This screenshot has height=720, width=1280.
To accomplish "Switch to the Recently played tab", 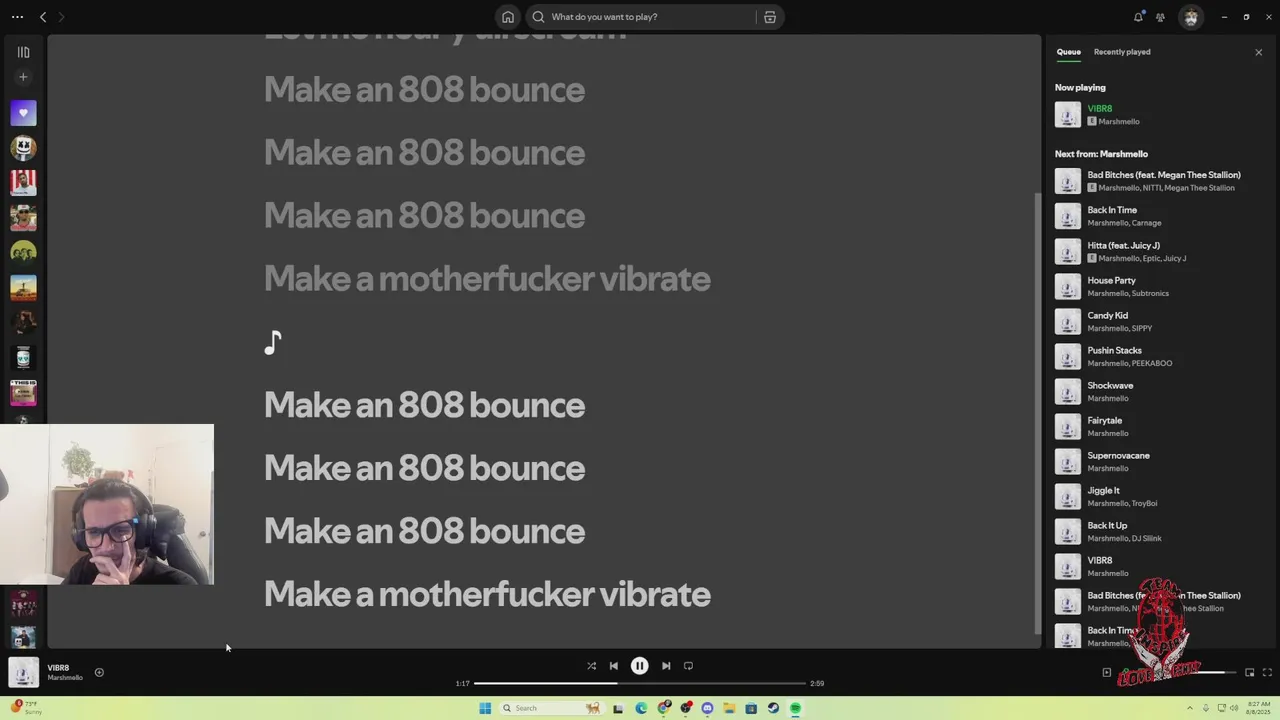I will [x=1122, y=52].
